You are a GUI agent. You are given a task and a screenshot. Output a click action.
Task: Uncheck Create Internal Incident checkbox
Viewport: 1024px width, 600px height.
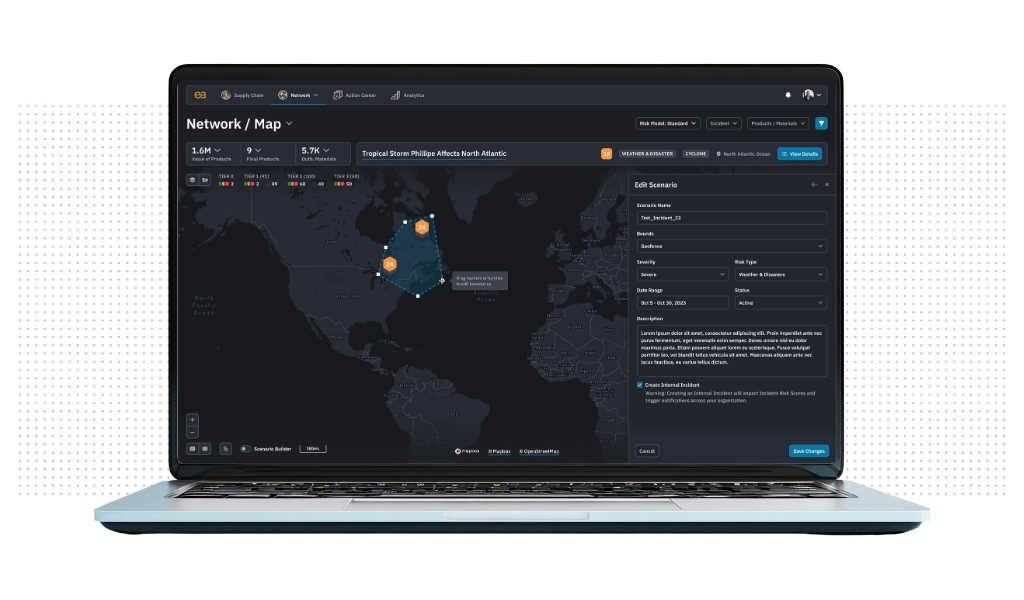640,384
